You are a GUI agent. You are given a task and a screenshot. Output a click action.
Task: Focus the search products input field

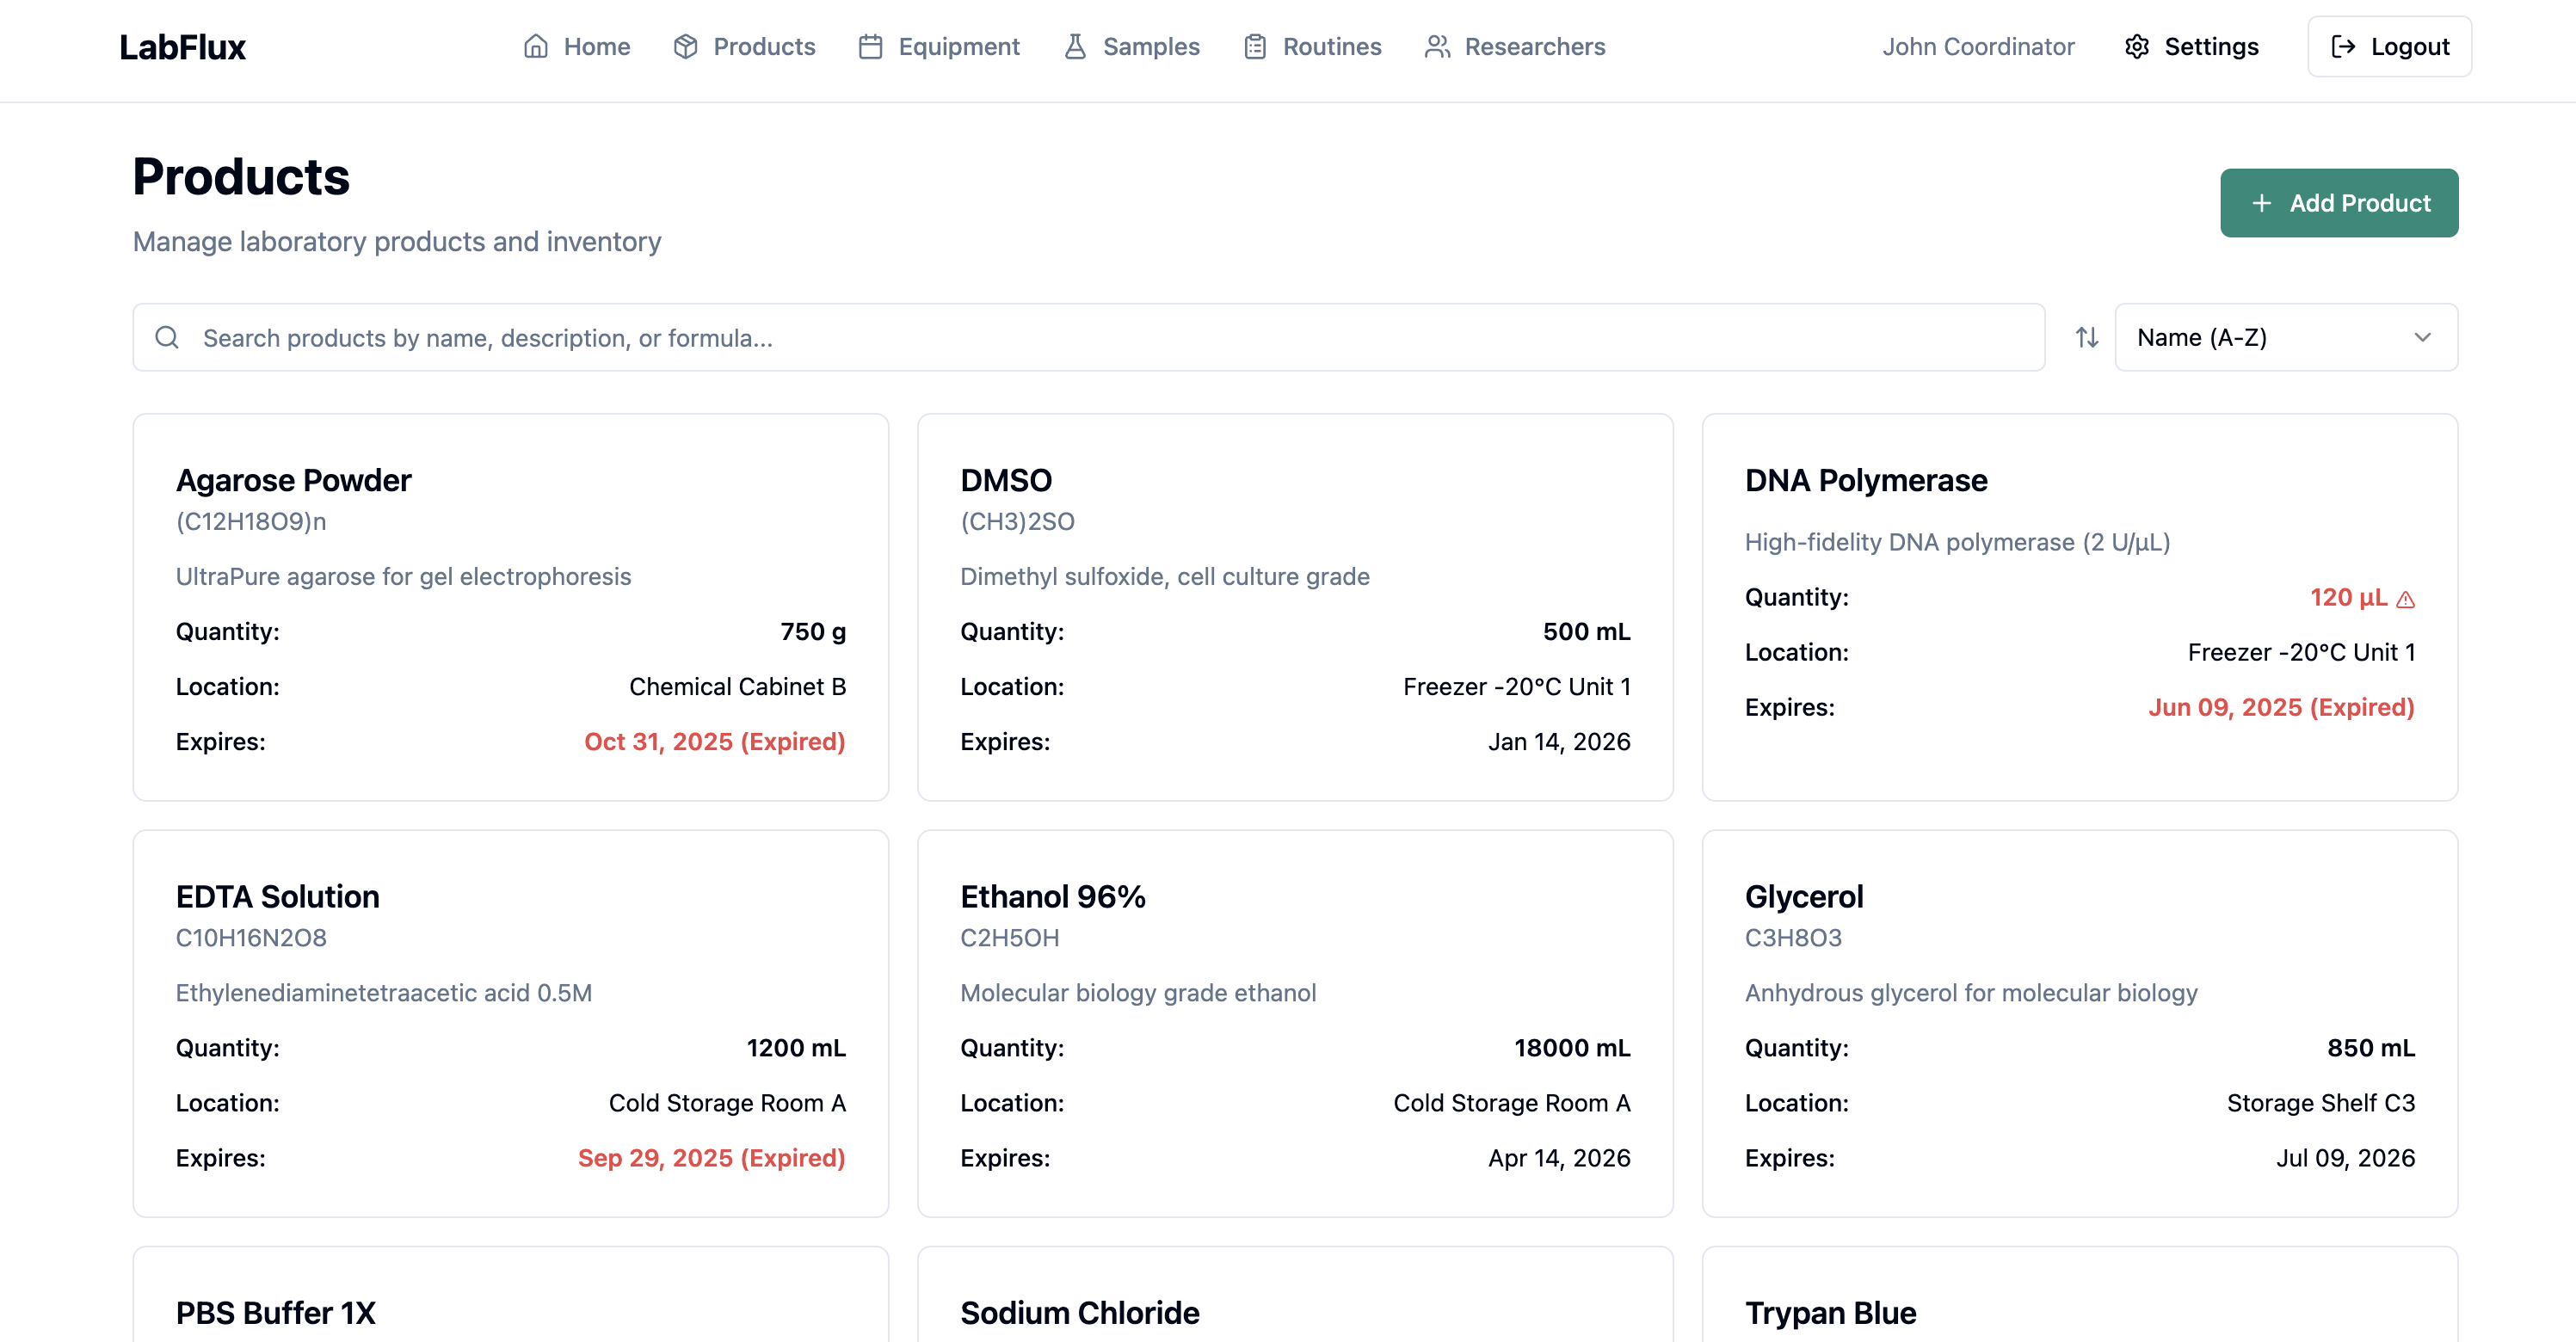tap(1100, 338)
